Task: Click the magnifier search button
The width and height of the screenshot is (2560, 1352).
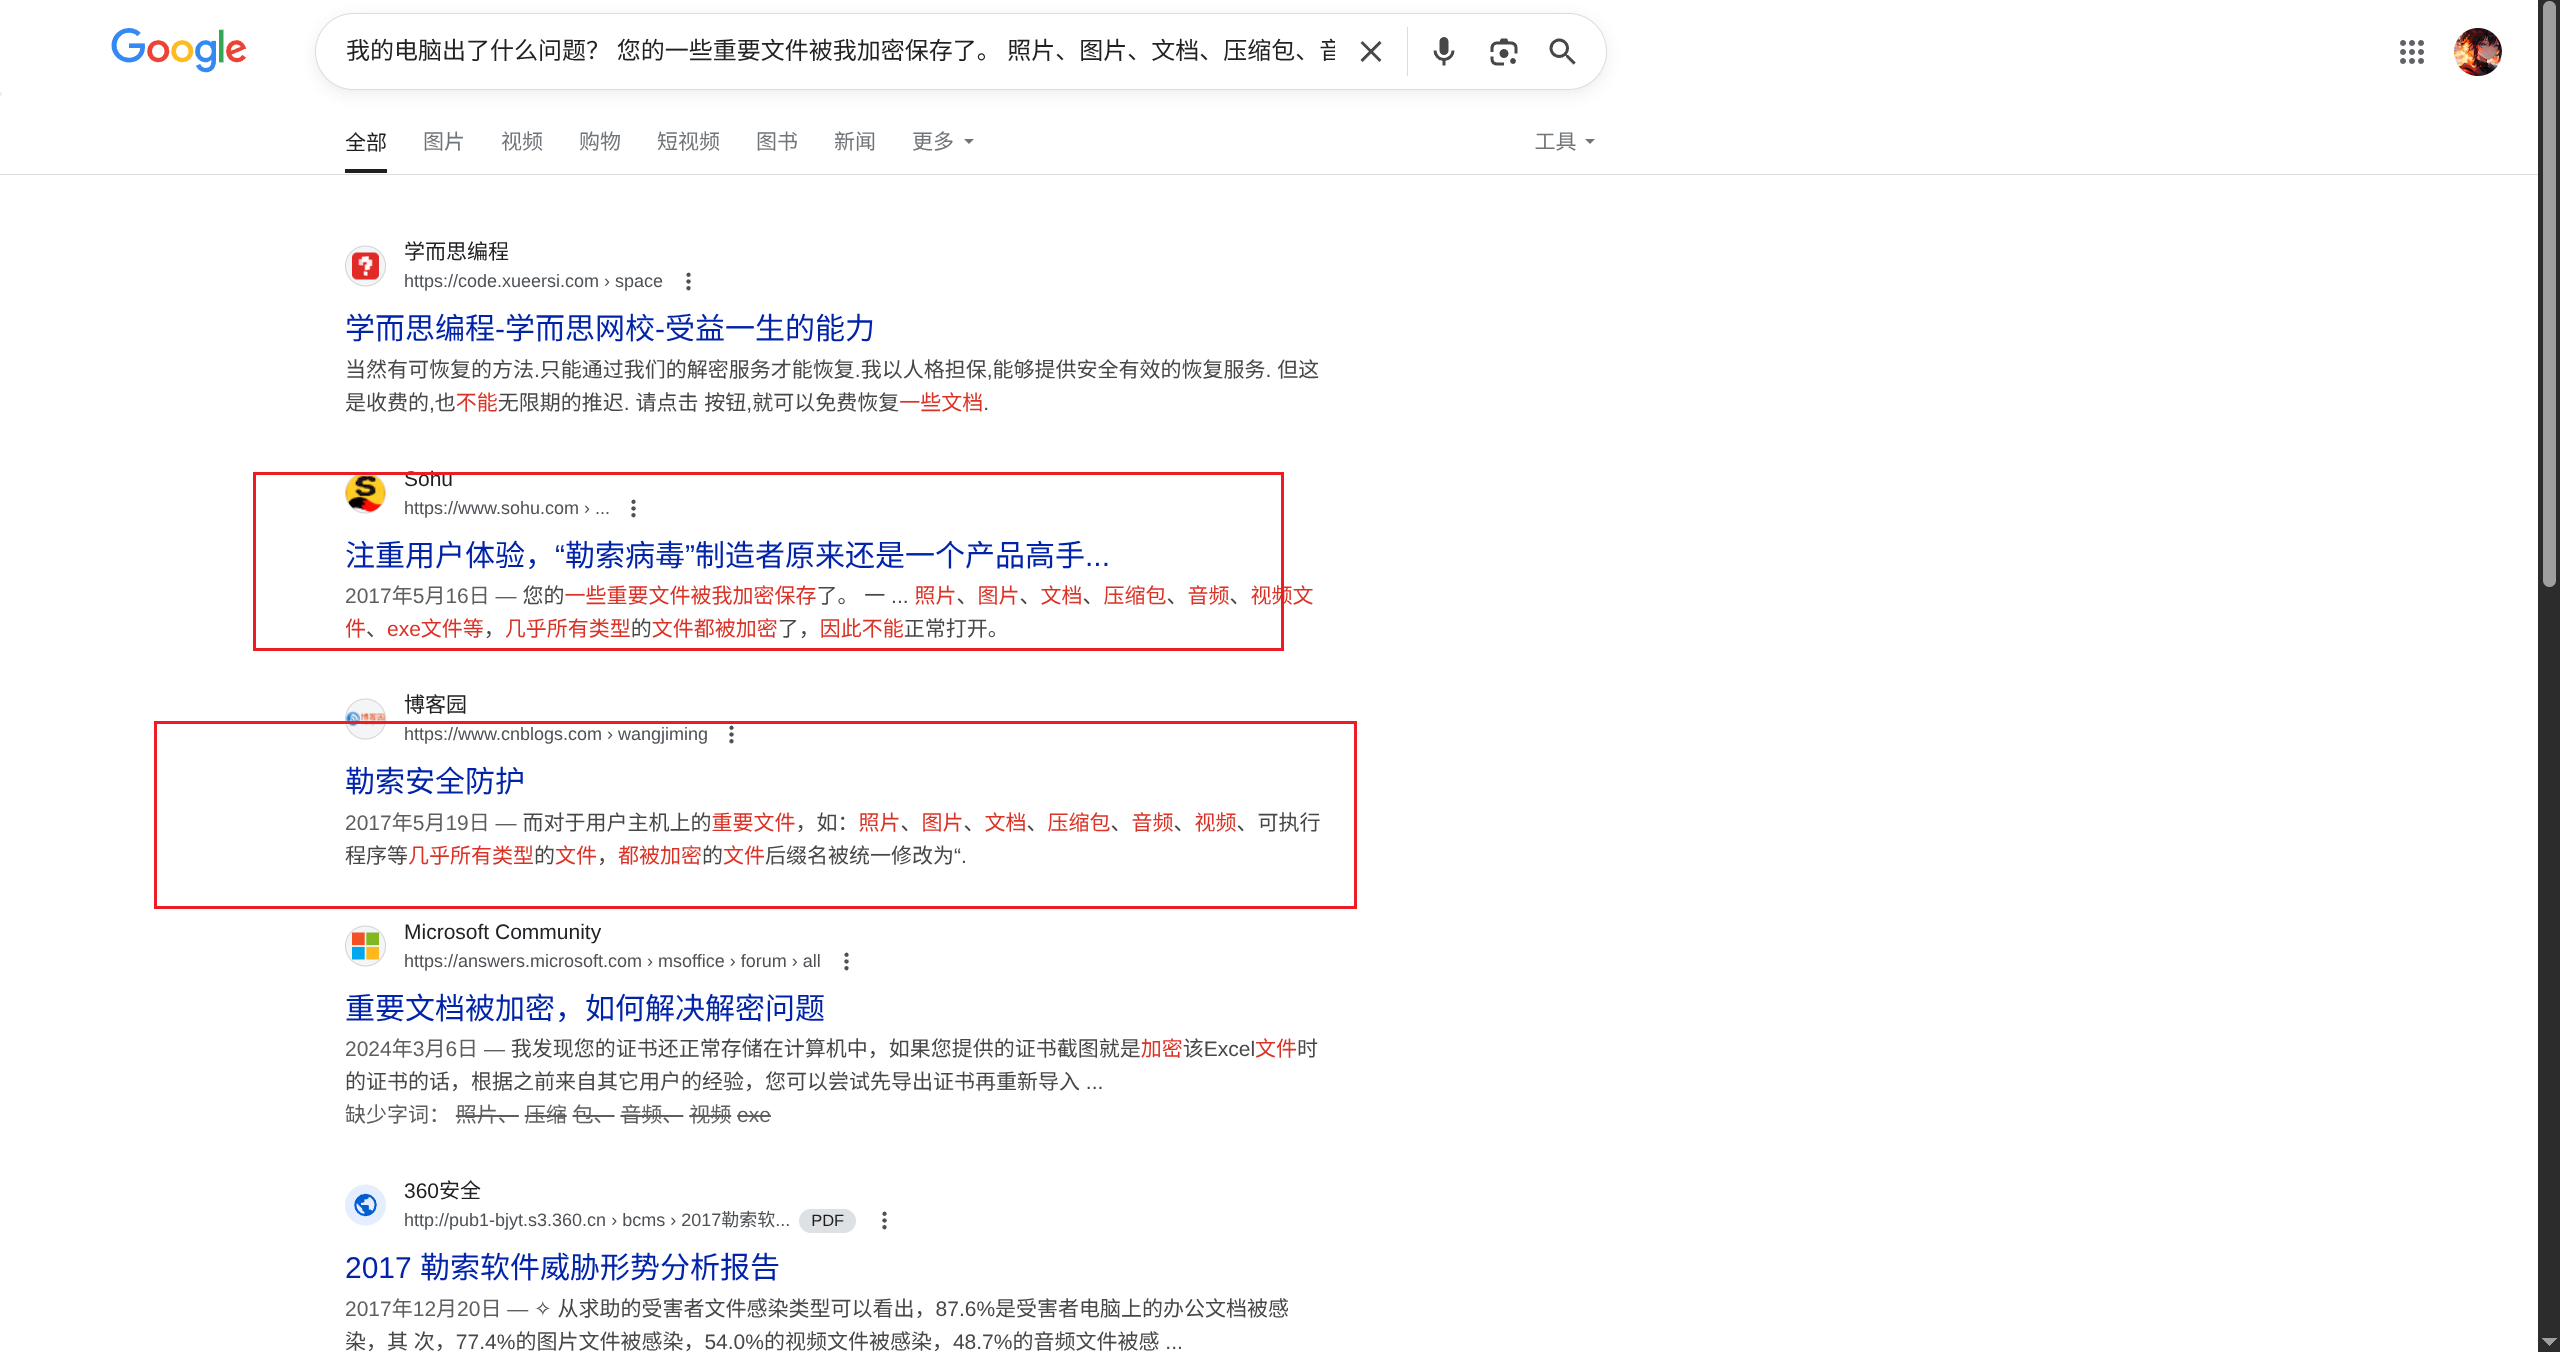Action: tap(1562, 52)
